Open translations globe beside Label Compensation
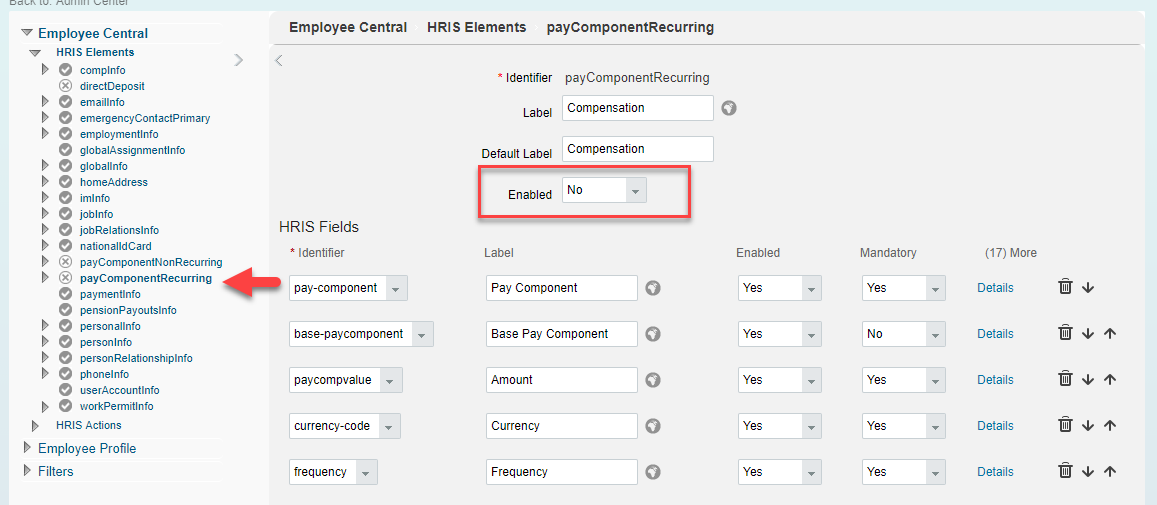Screen dimensions: 1157x505 [x=729, y=108]
